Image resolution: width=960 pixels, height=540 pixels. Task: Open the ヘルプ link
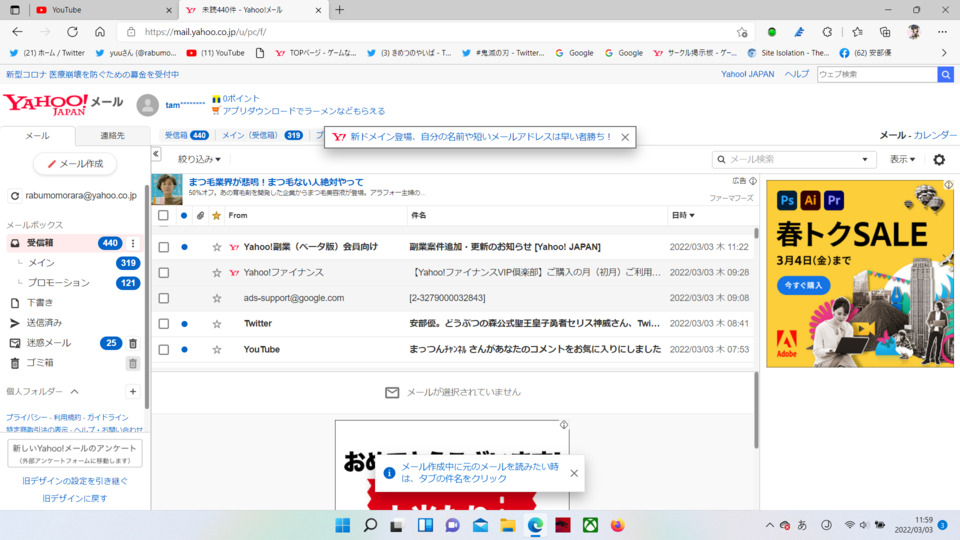(x=797, y=74)
